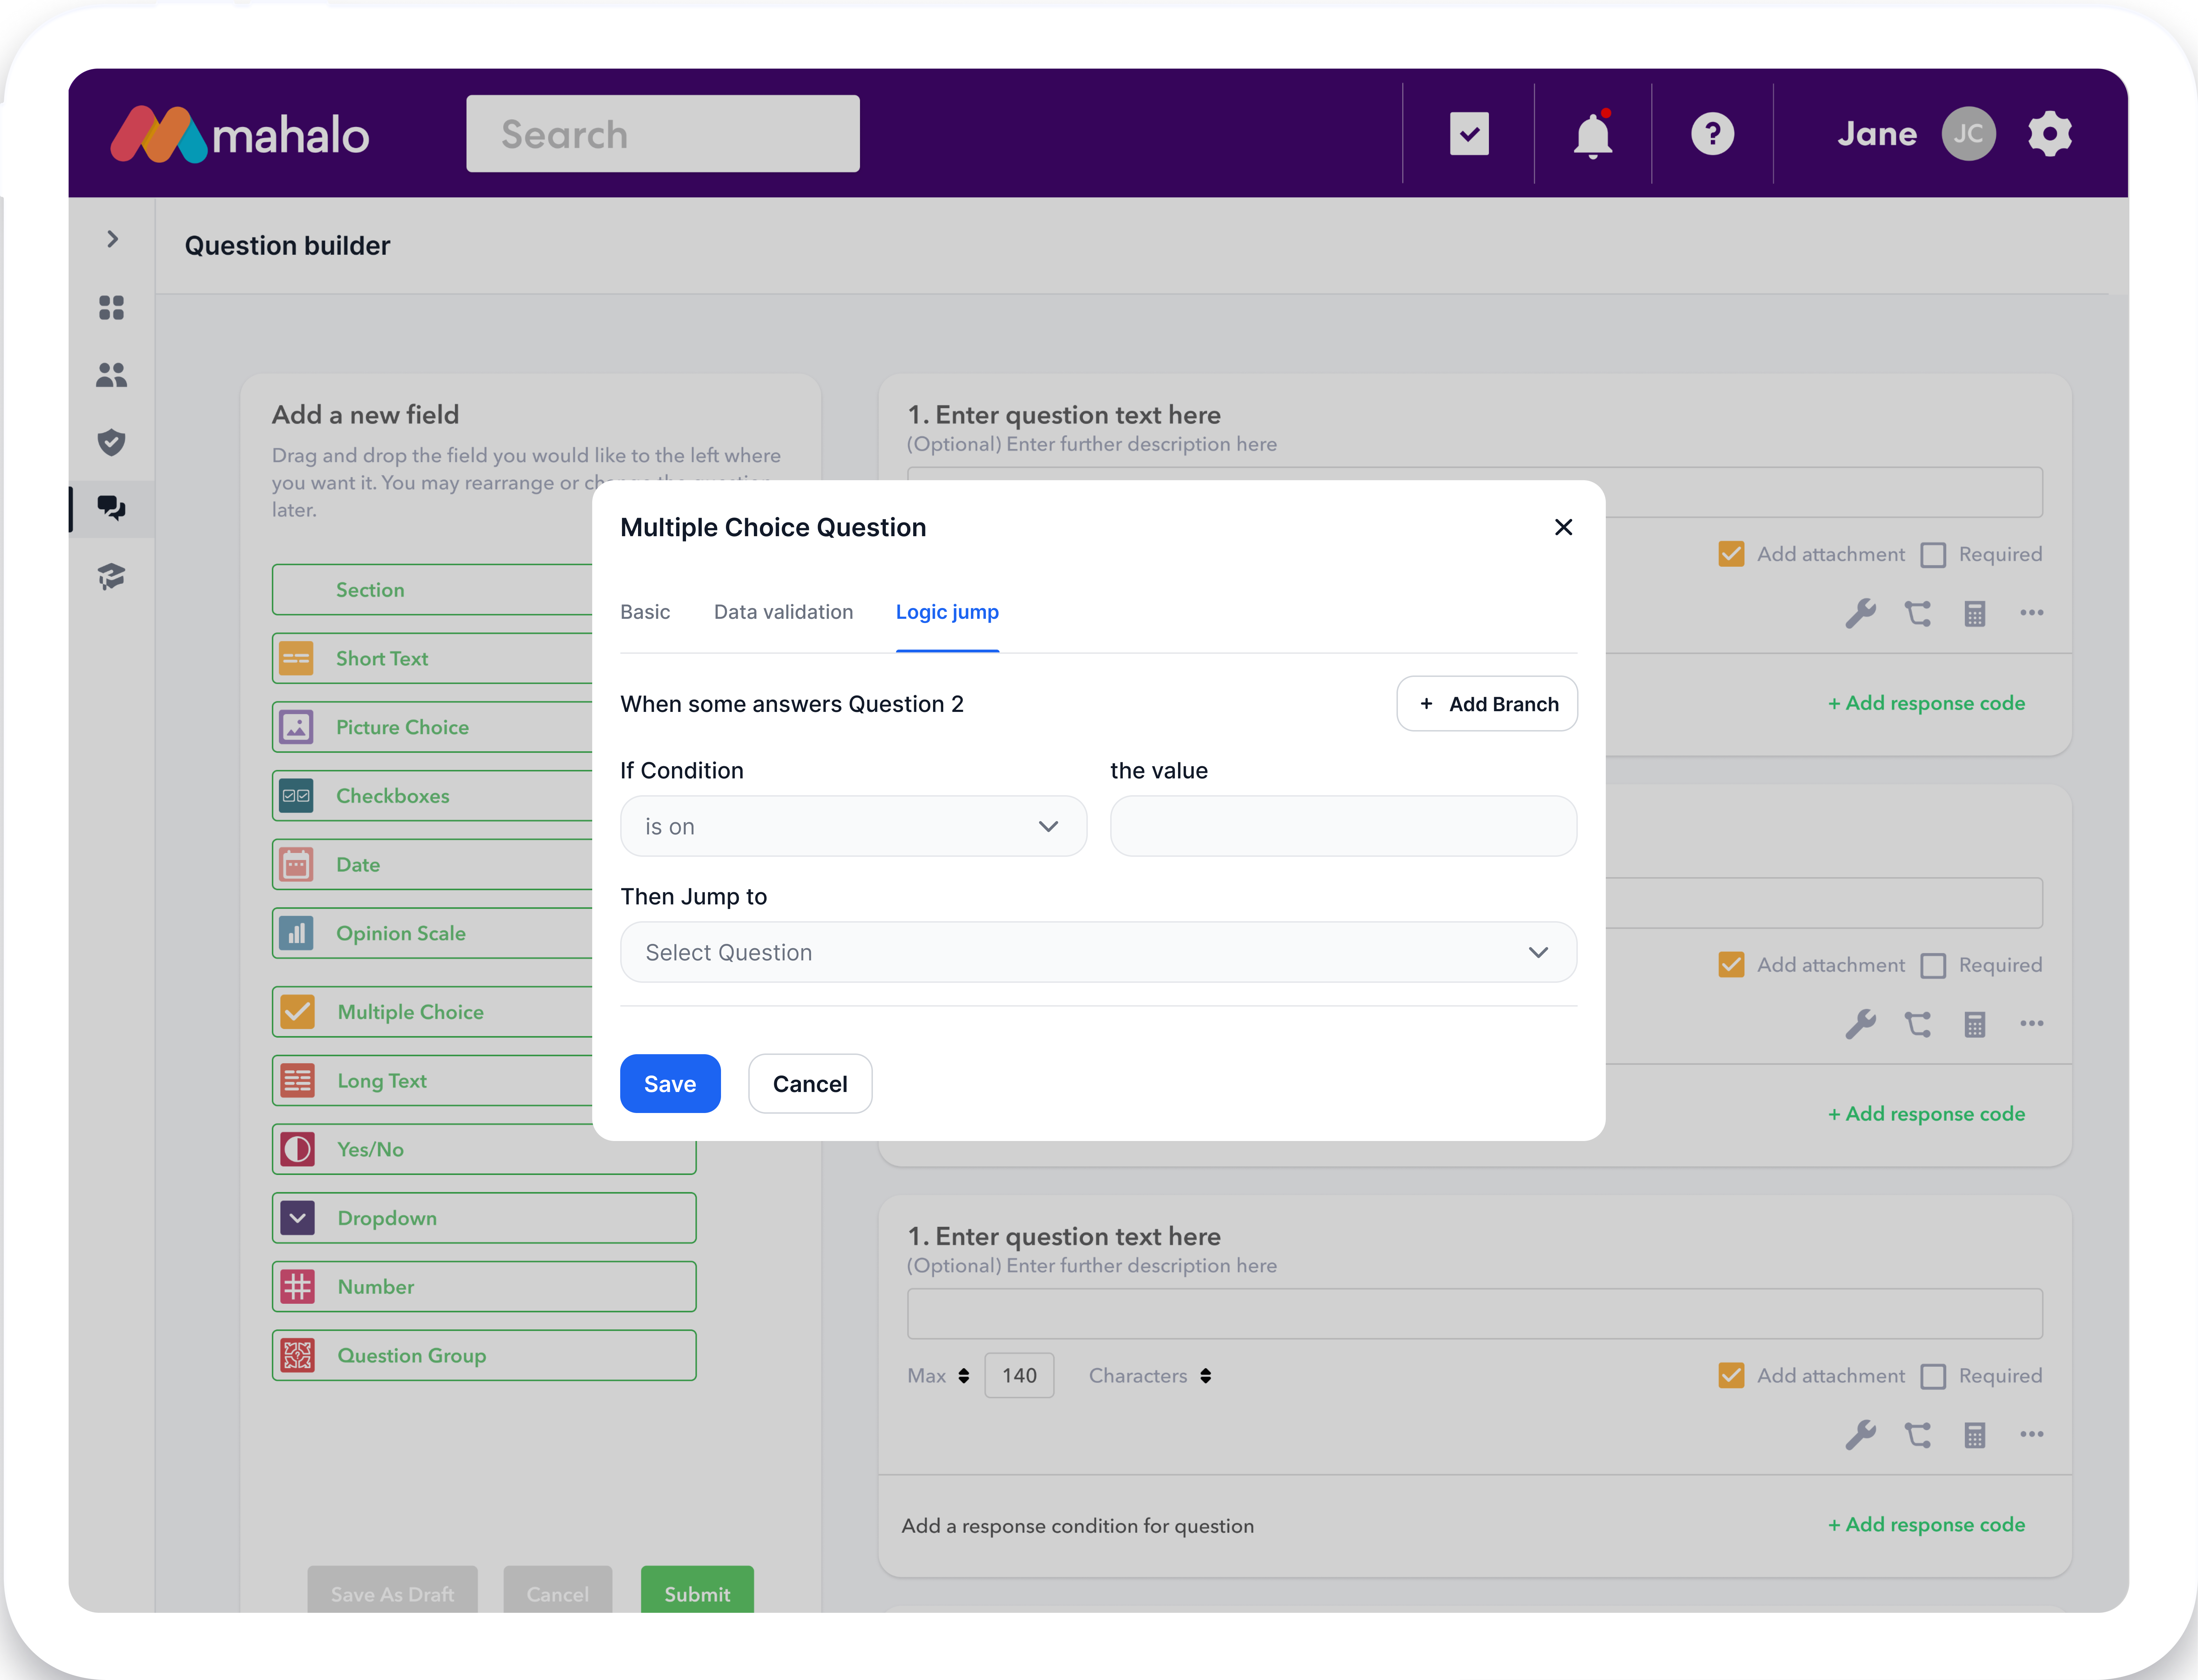The width and height of the screenshot is (2198, 1680).
Task: Click the notification bell icon
Action: [1592, 135]
